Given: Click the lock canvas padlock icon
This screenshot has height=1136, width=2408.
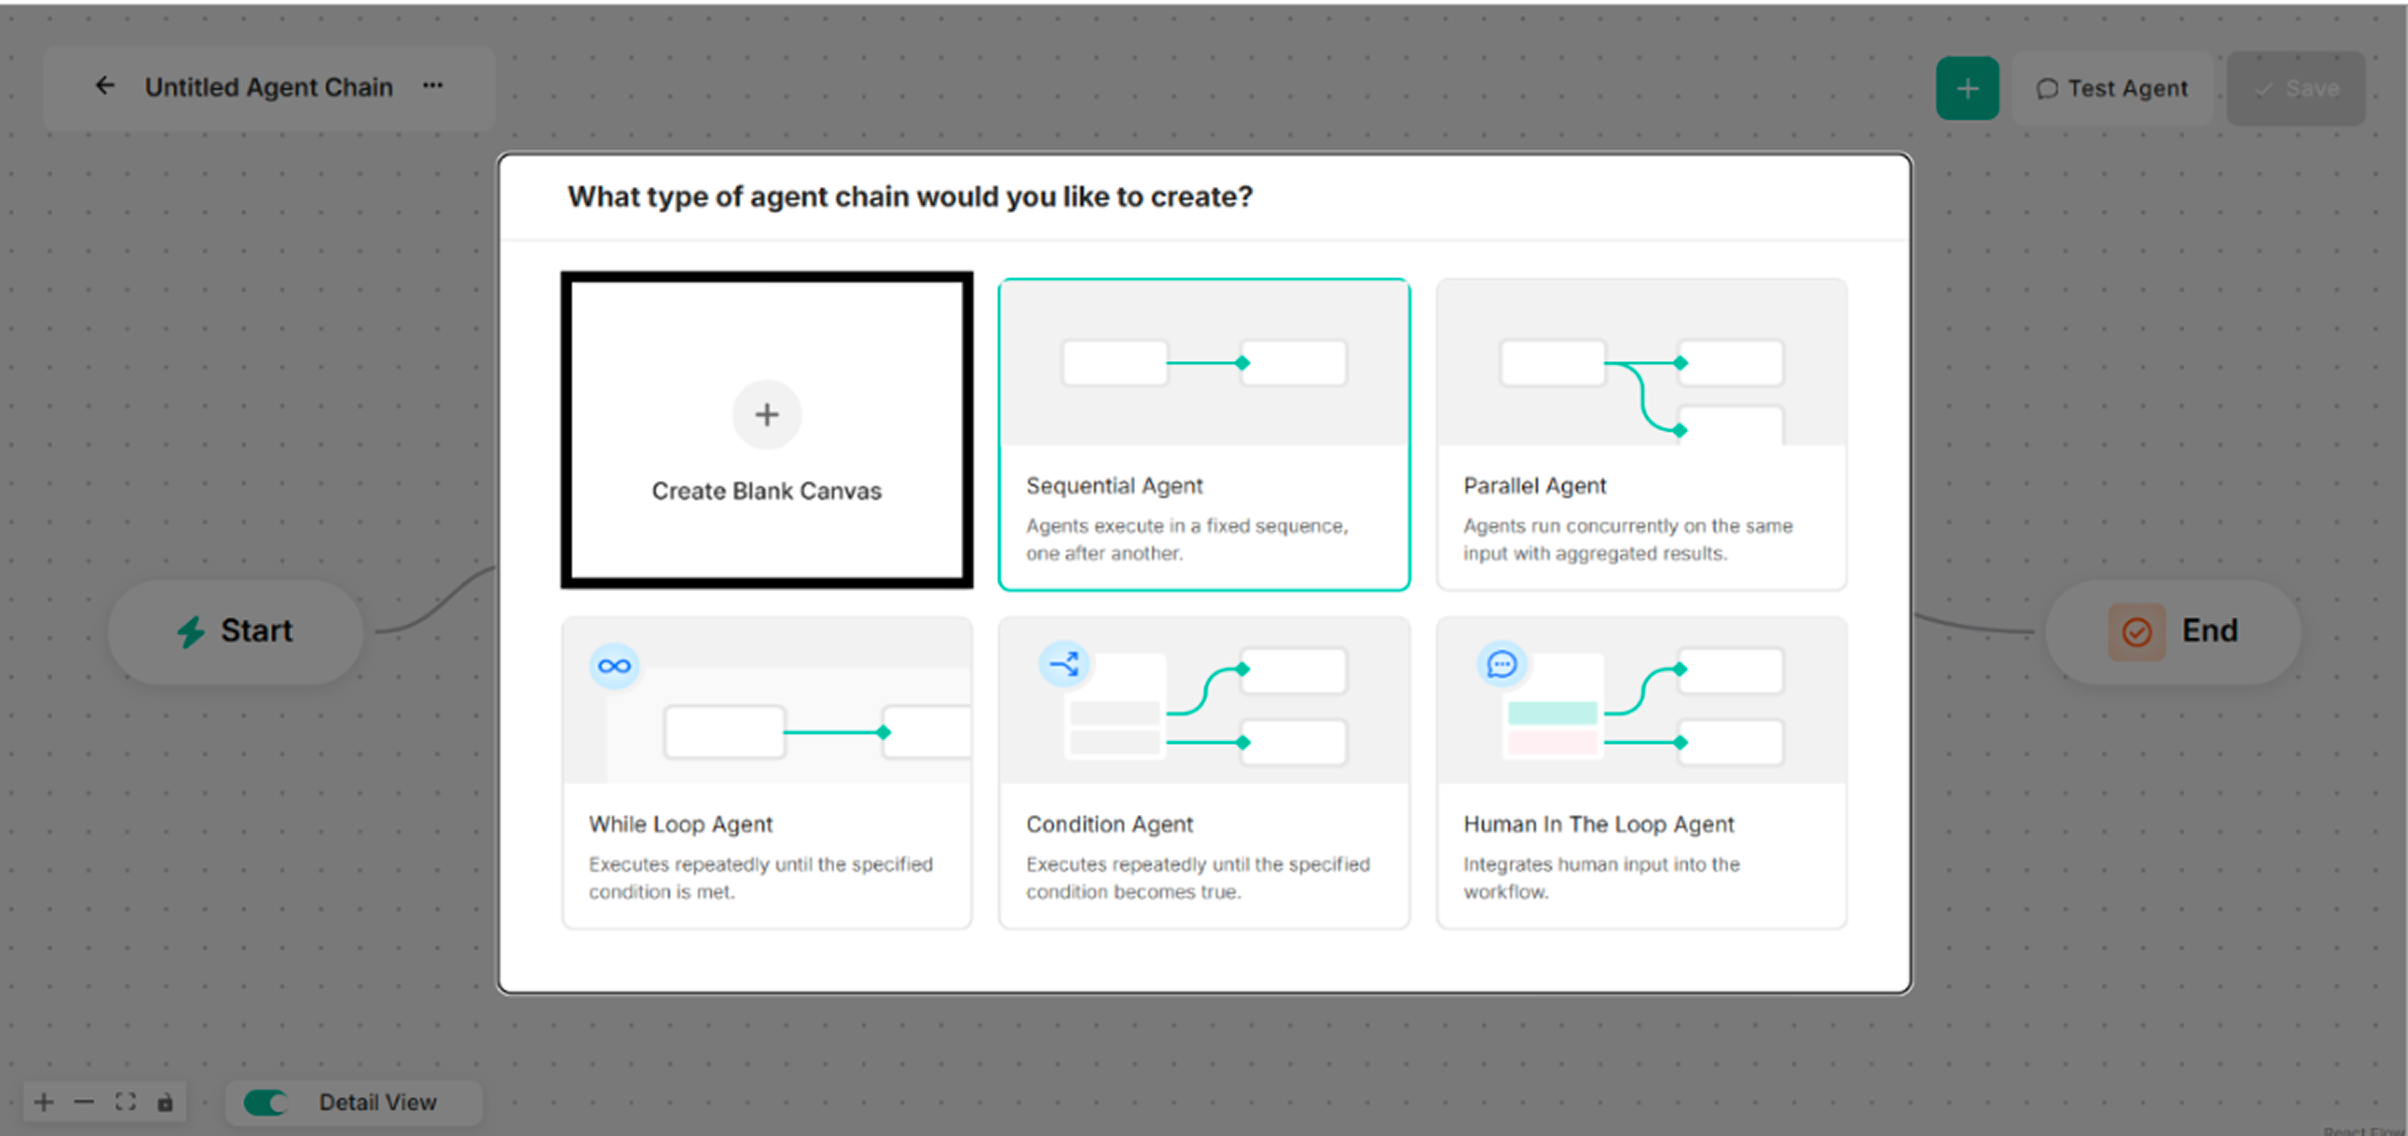Looking at the screenshot, I should pyautogui.click(x=165, y=1102).
